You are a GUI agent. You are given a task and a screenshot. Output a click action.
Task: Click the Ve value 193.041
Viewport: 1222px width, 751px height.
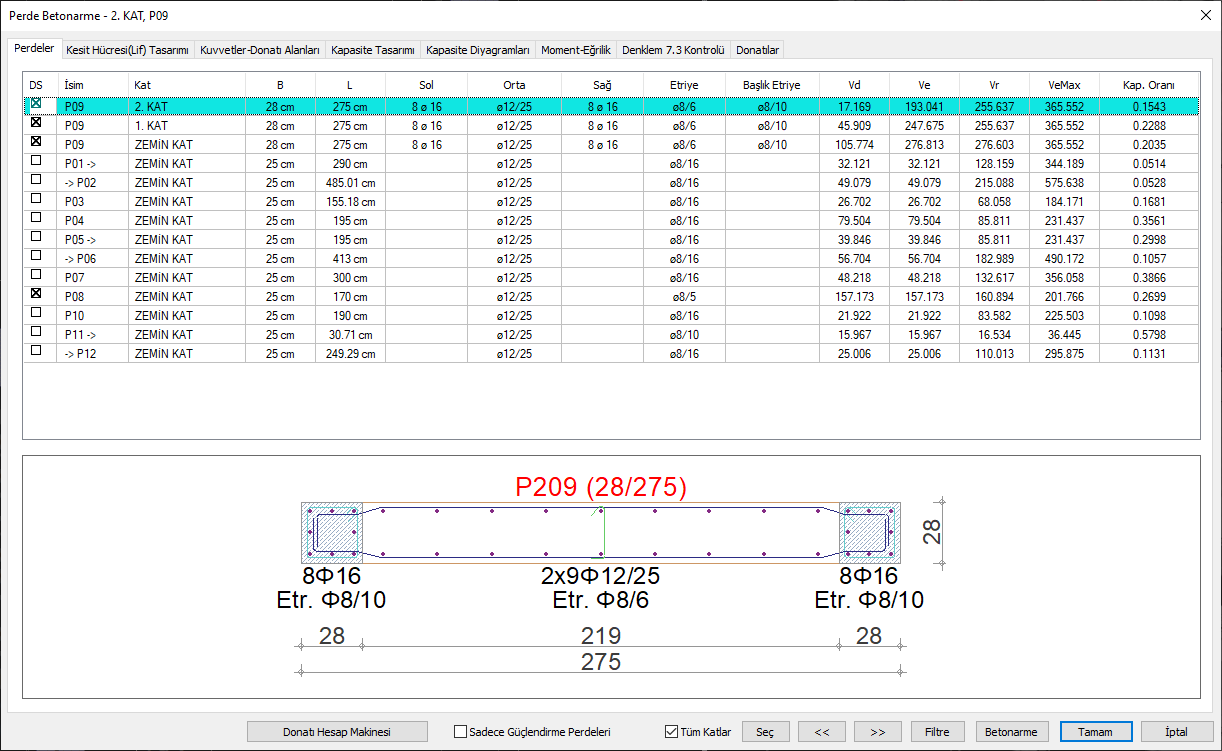924,107
